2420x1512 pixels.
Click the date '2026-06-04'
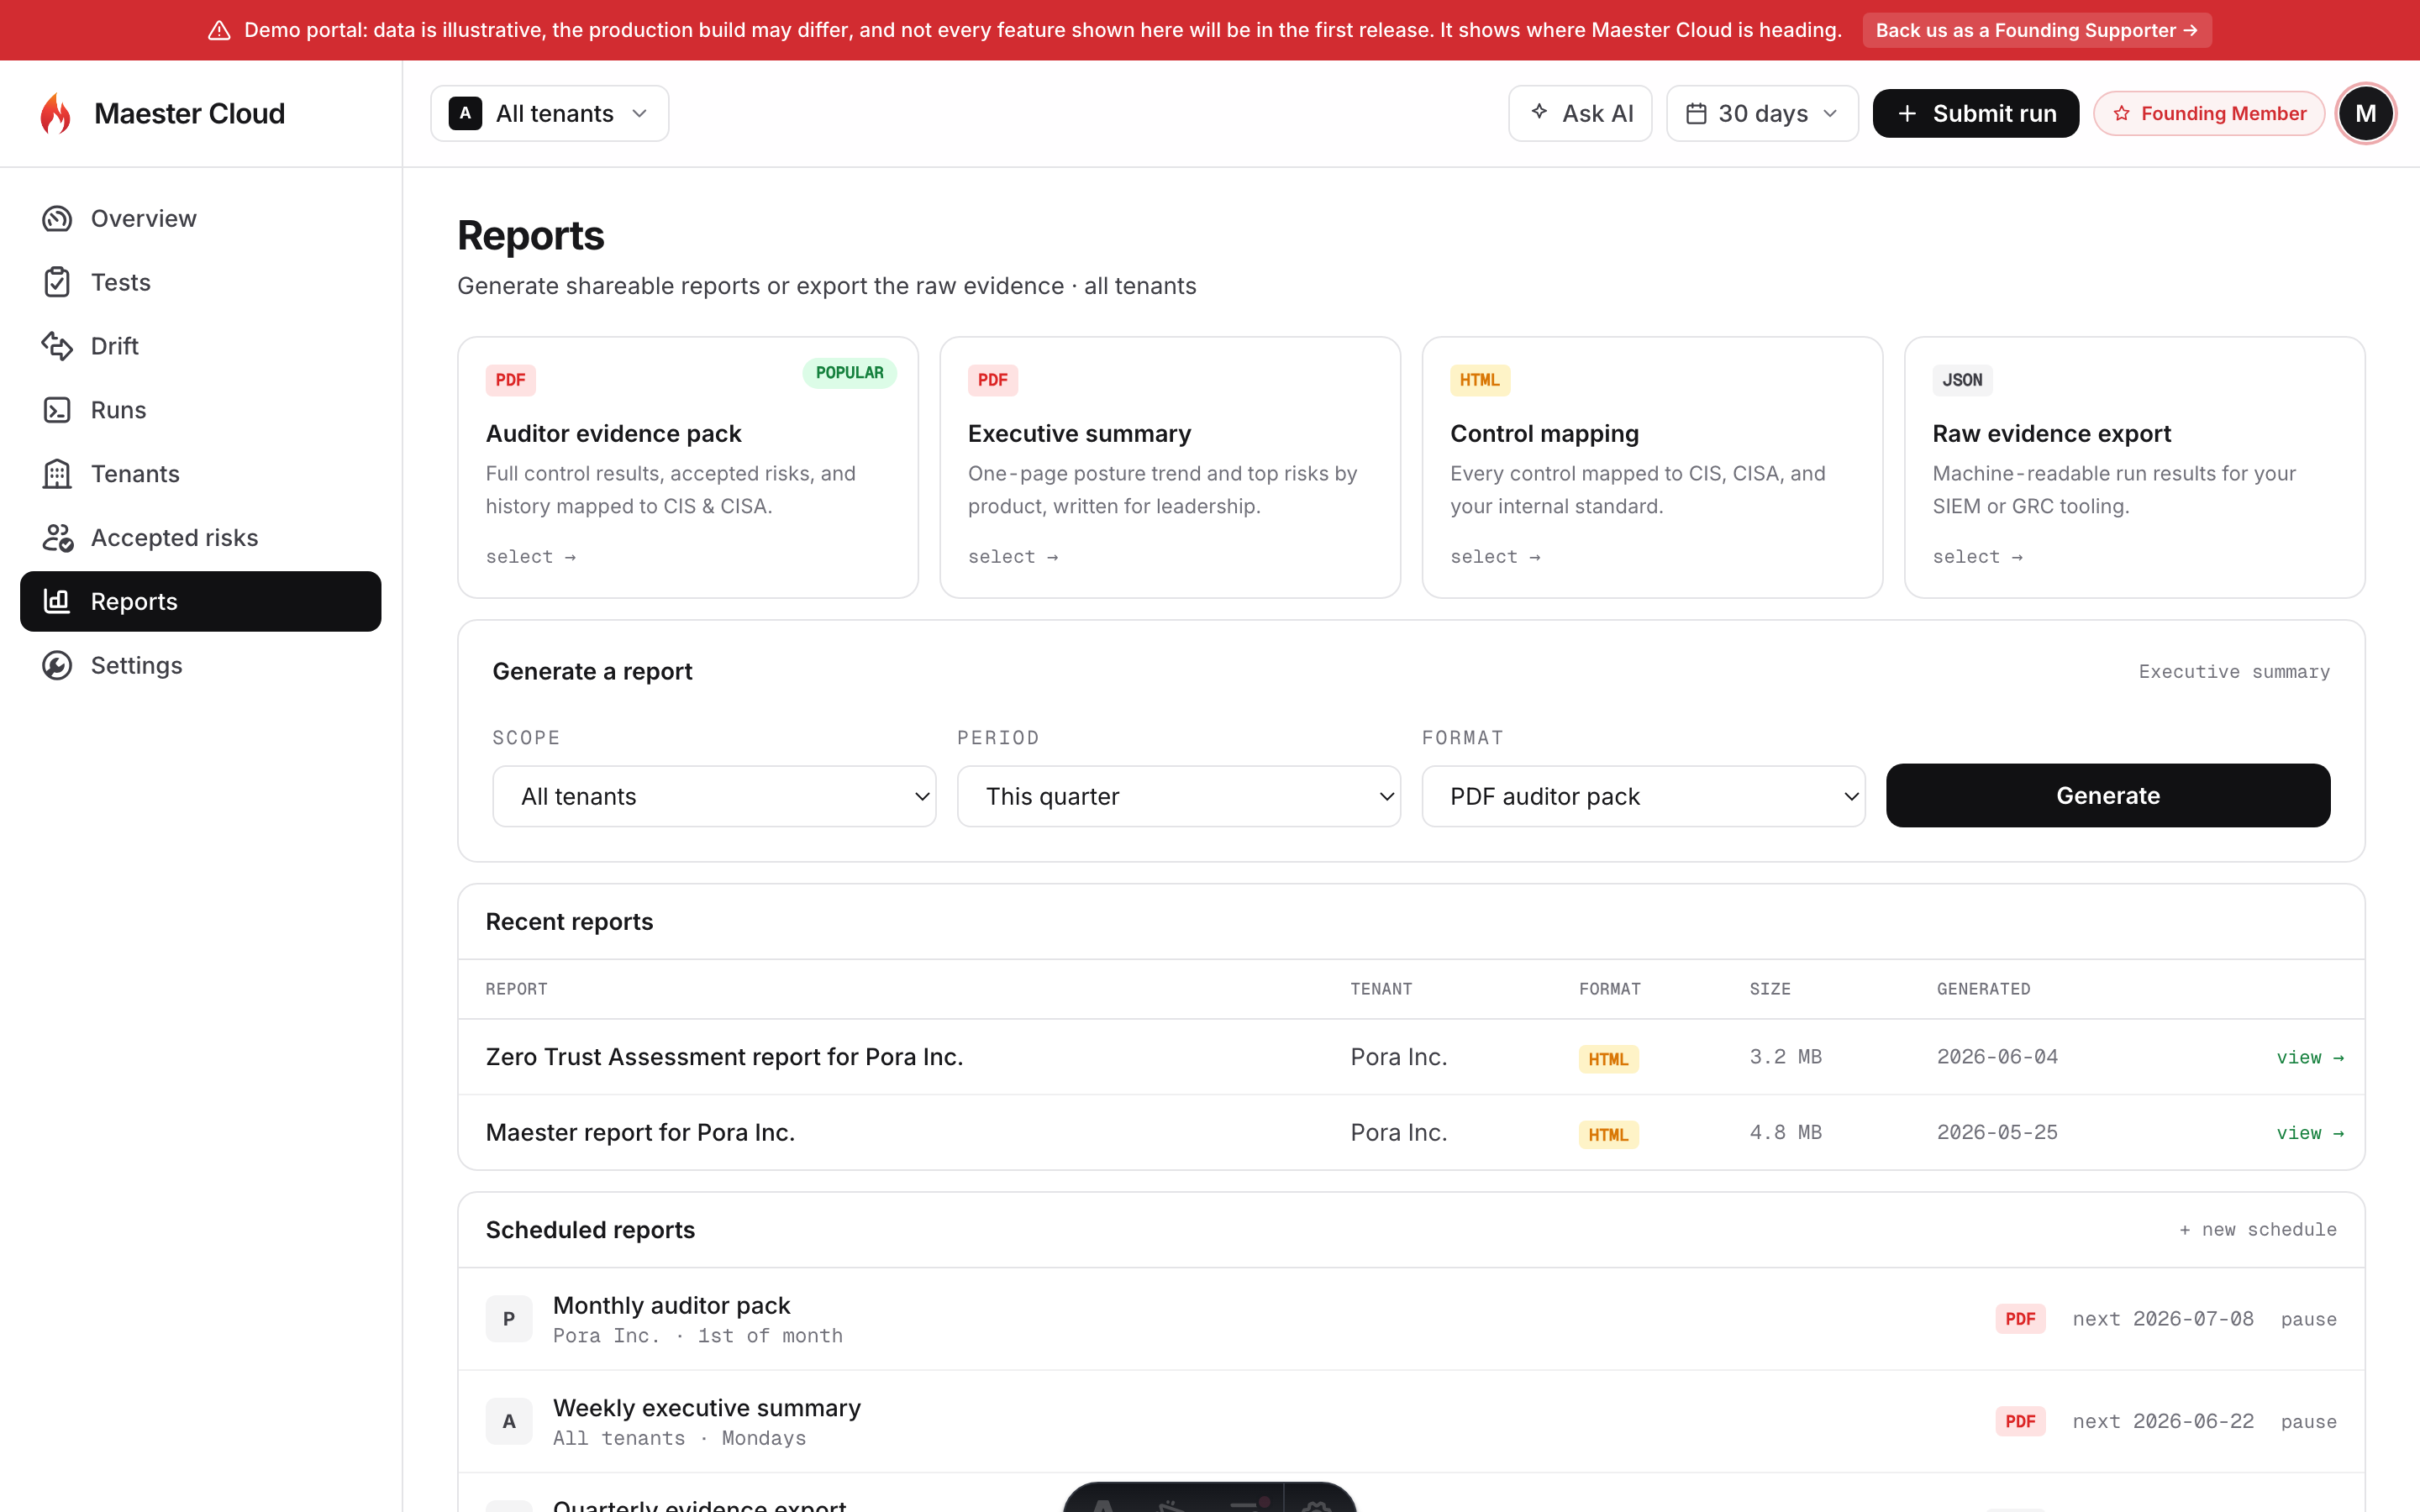(1997, 1057)
